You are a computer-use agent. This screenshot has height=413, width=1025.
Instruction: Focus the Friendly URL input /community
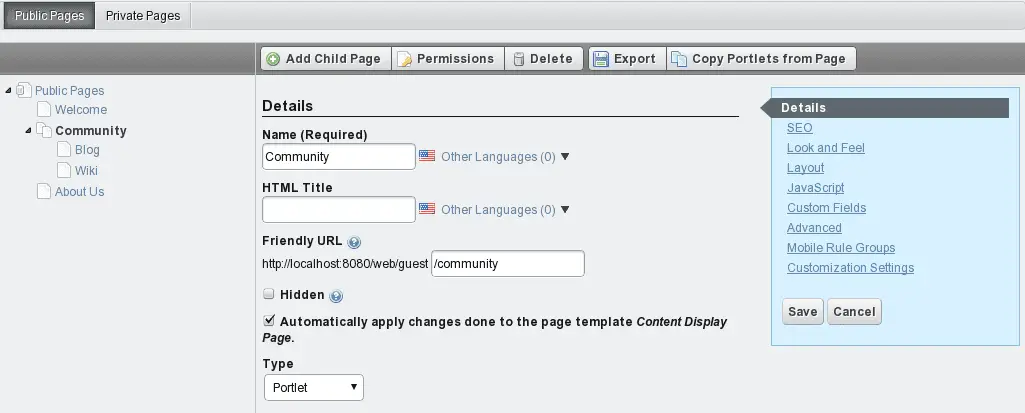(508, 263)
